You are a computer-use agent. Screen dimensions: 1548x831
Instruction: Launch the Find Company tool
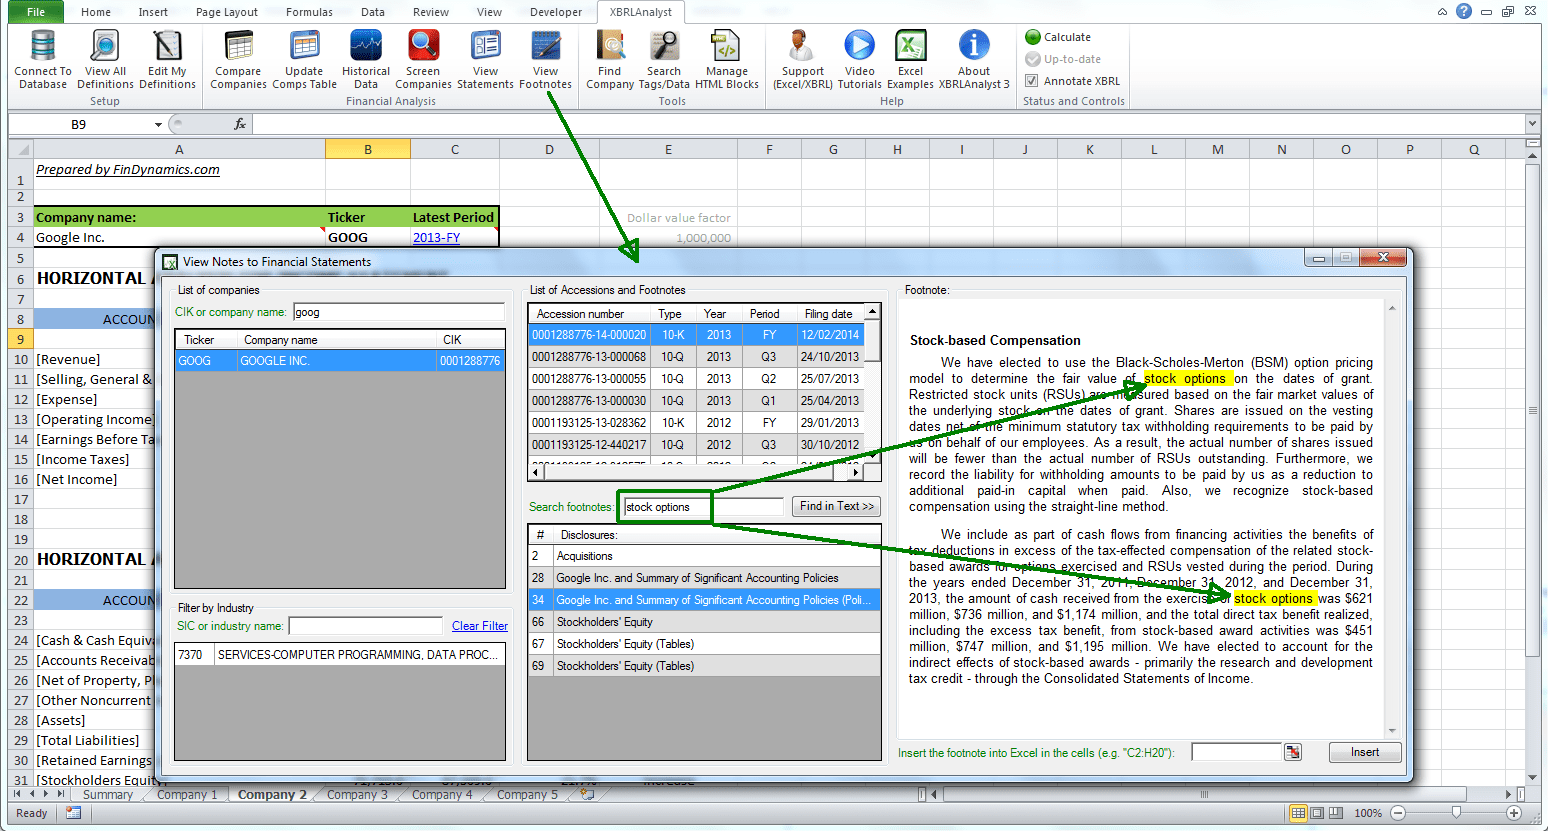(x=610, y=58)
